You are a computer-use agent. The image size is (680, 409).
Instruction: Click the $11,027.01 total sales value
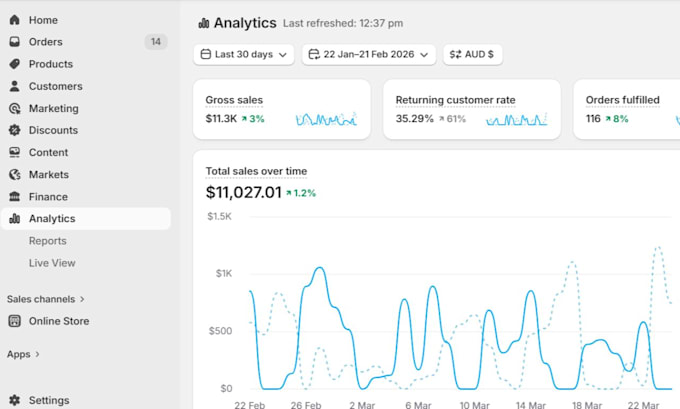tap(244, 192)
